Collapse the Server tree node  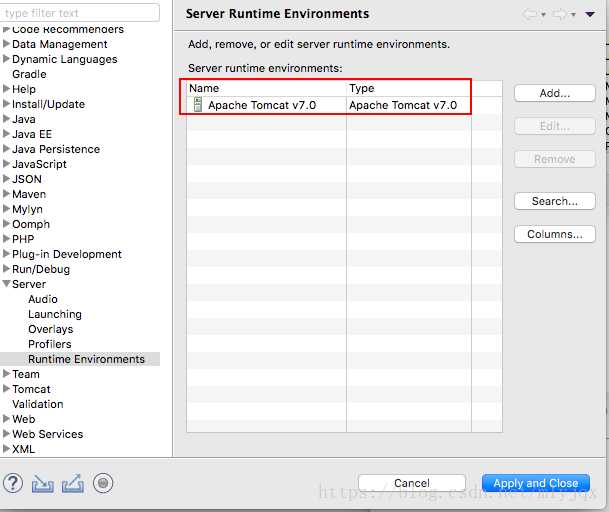6,284
